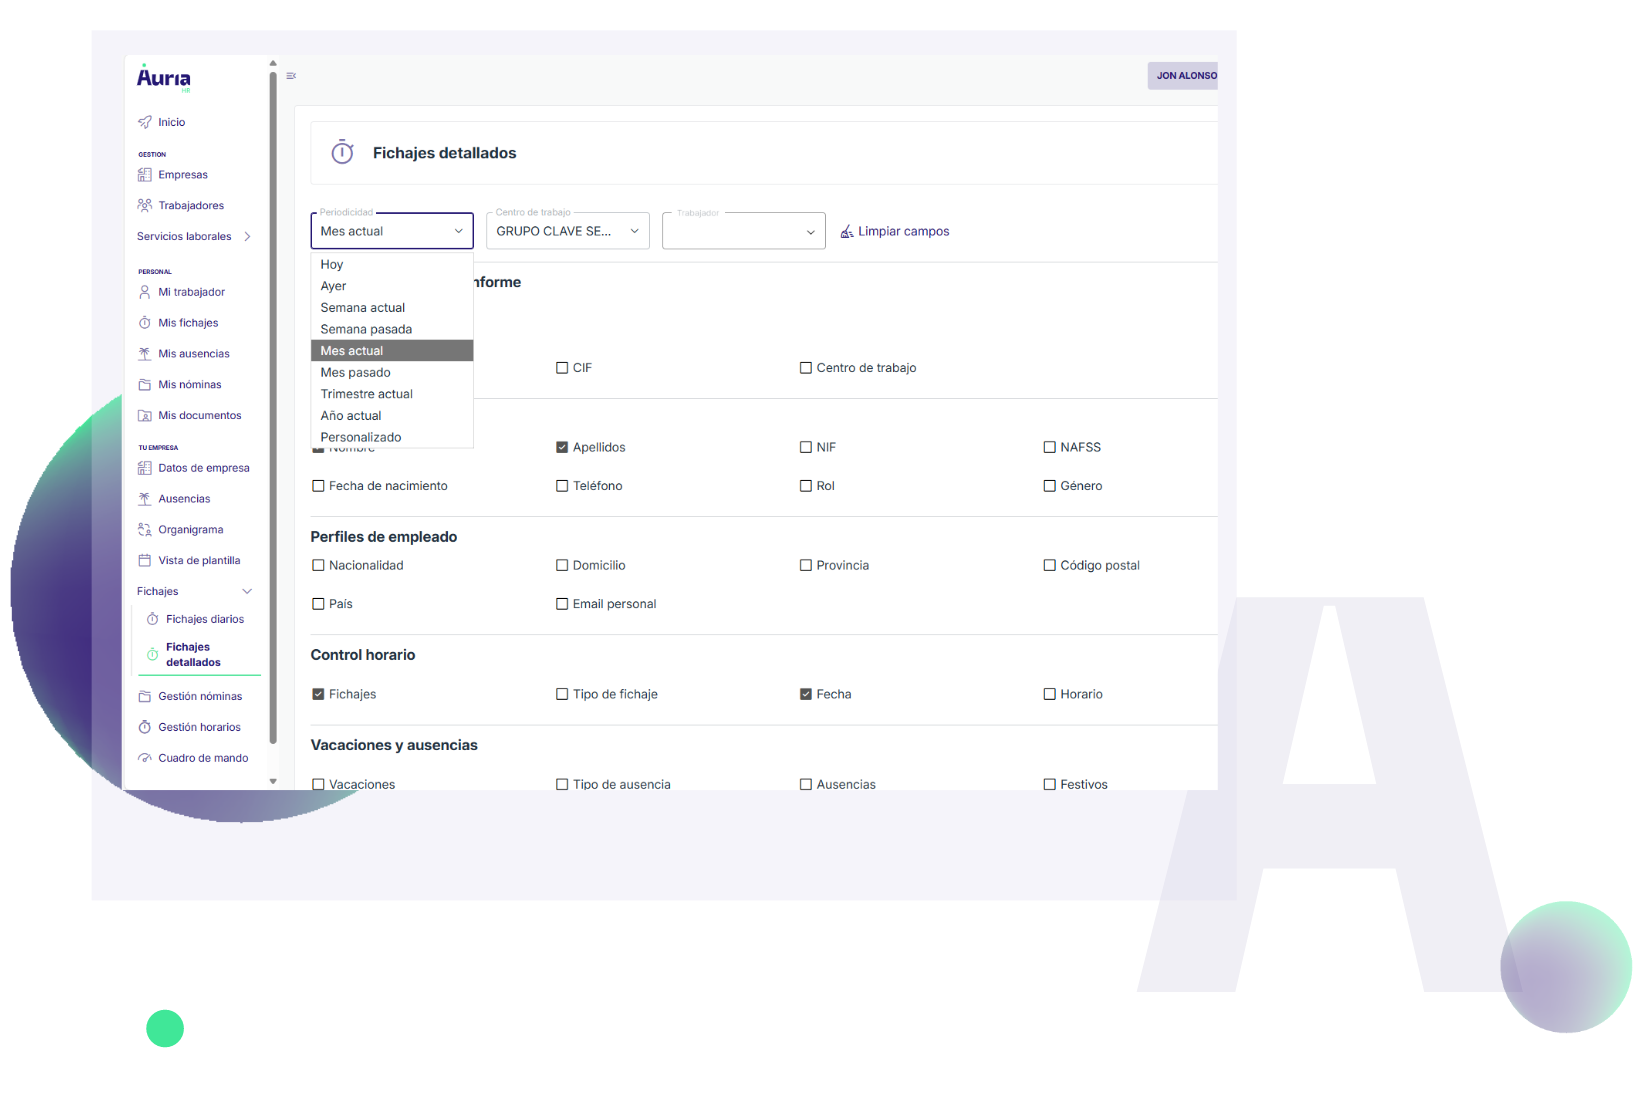Open the Trabajador dropdown
Viewport: 1646px width, 1096px height.
tap(743, 231)
